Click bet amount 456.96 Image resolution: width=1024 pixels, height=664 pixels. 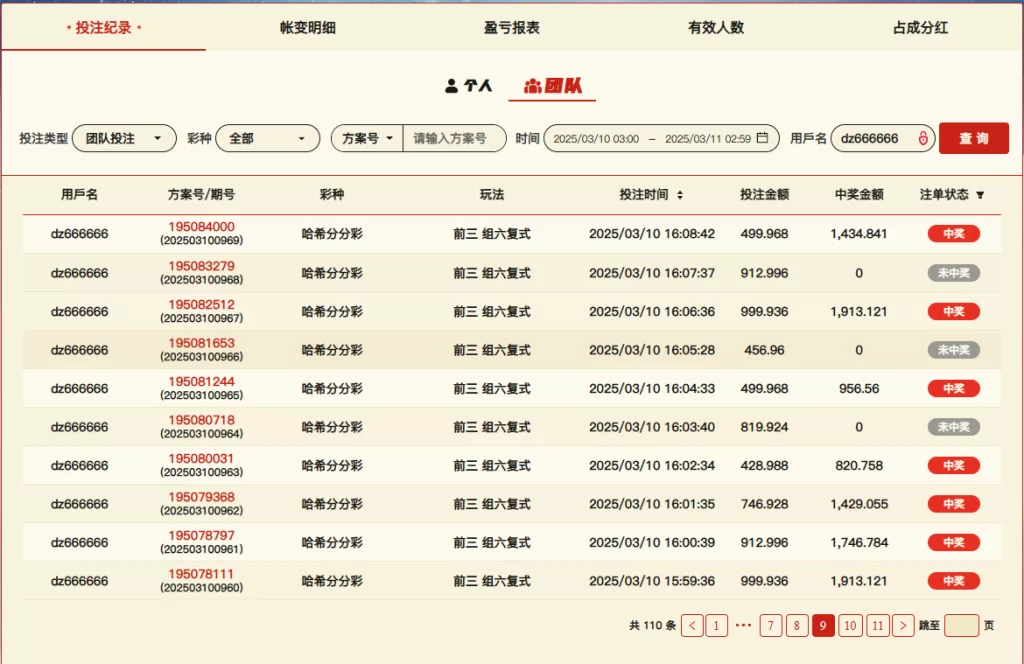pos(764,350)
